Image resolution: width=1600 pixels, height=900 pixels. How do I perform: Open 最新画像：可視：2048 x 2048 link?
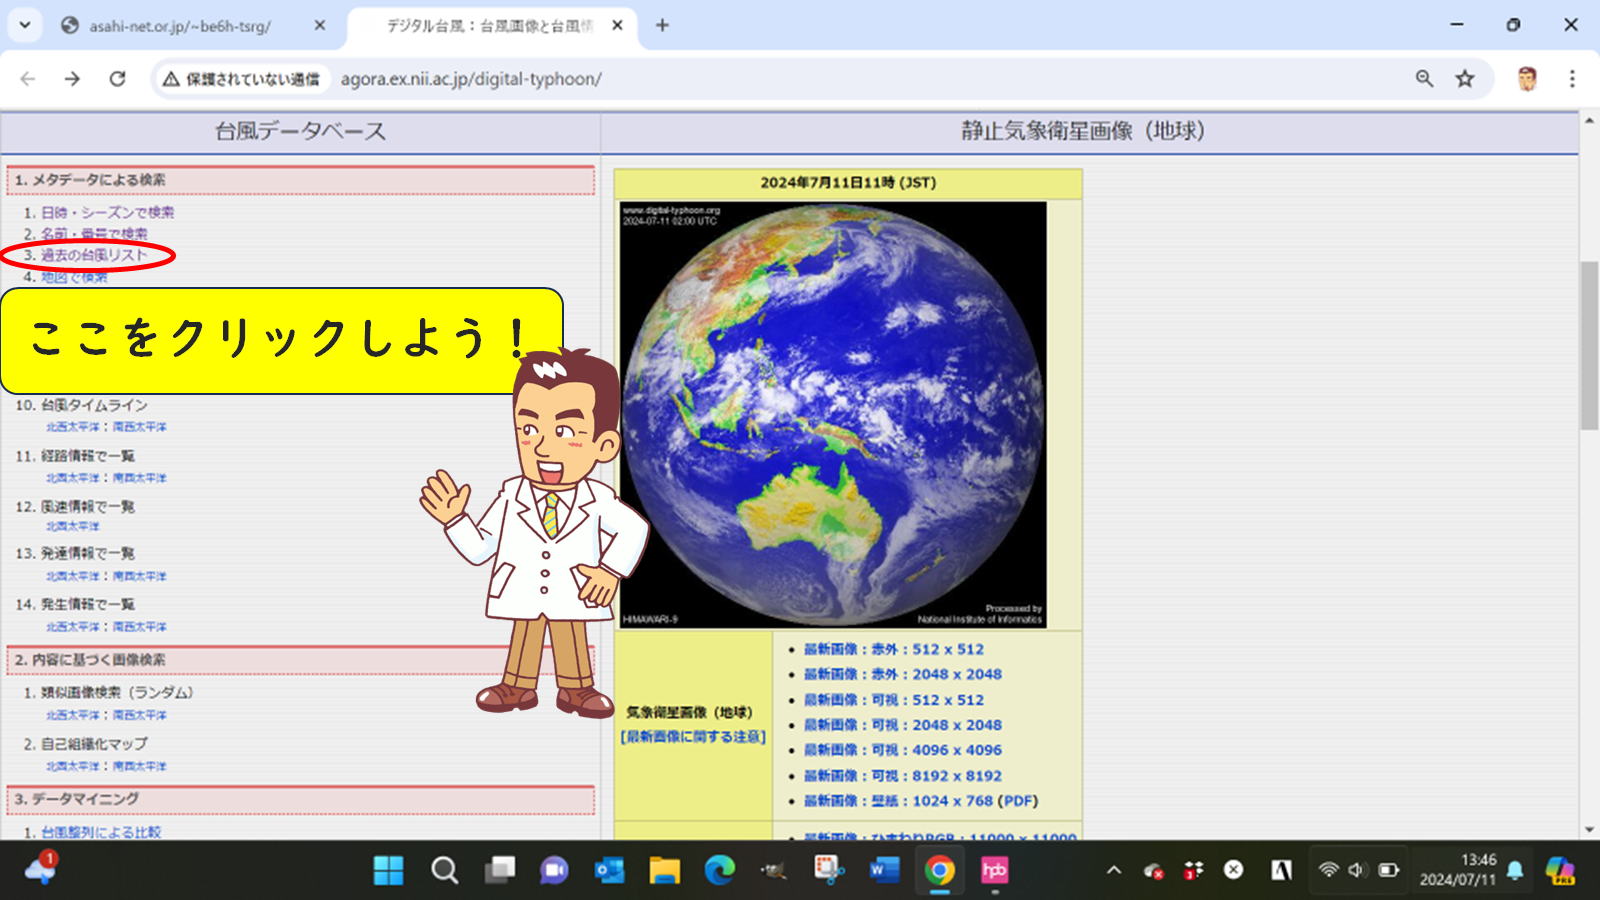point(903,725)
